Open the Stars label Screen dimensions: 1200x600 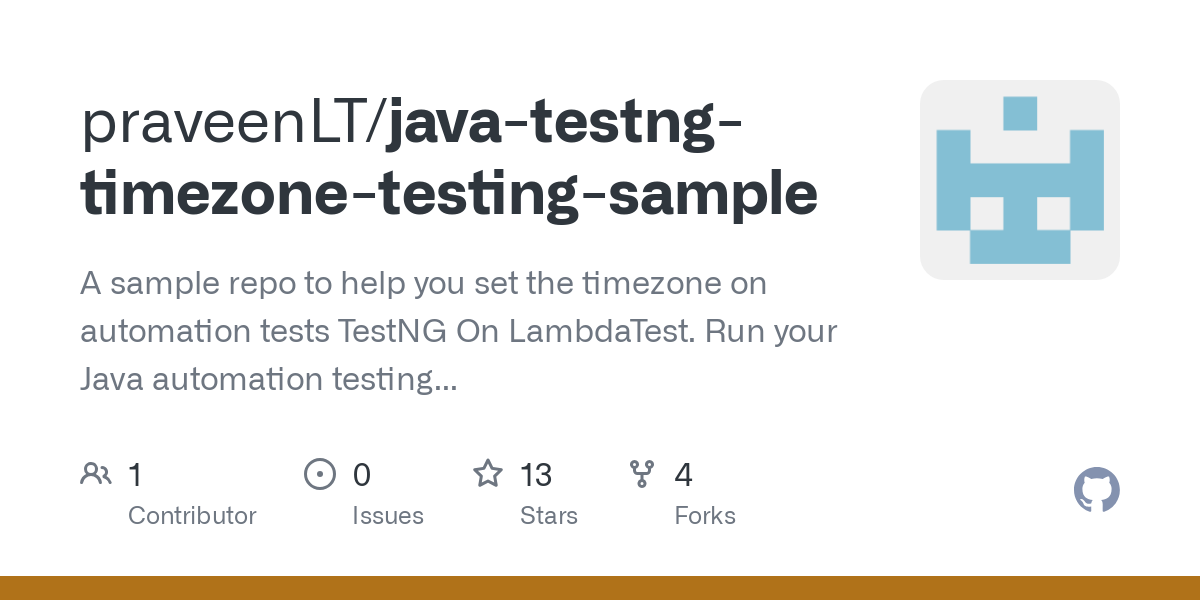point(549,516)
